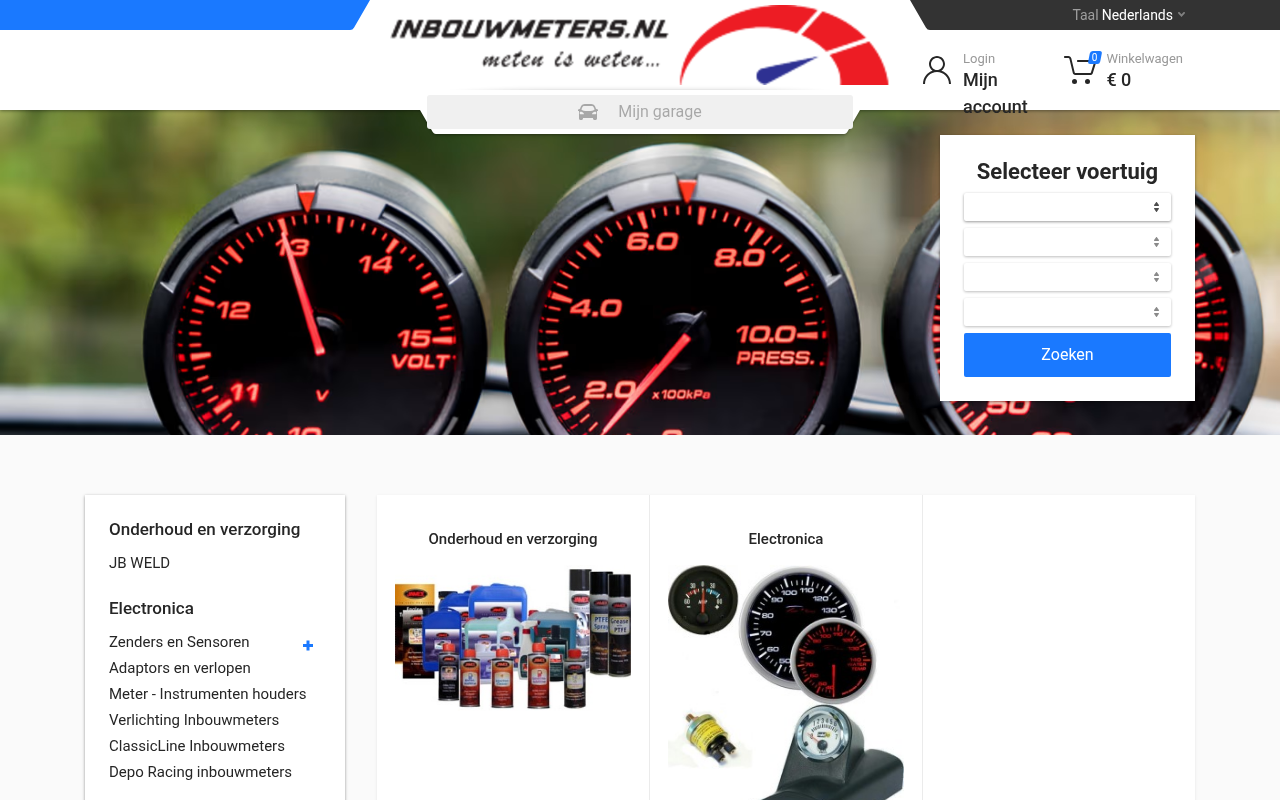Open Onderhoud en verzorging sidebar heading

click(x=204, y=529)
